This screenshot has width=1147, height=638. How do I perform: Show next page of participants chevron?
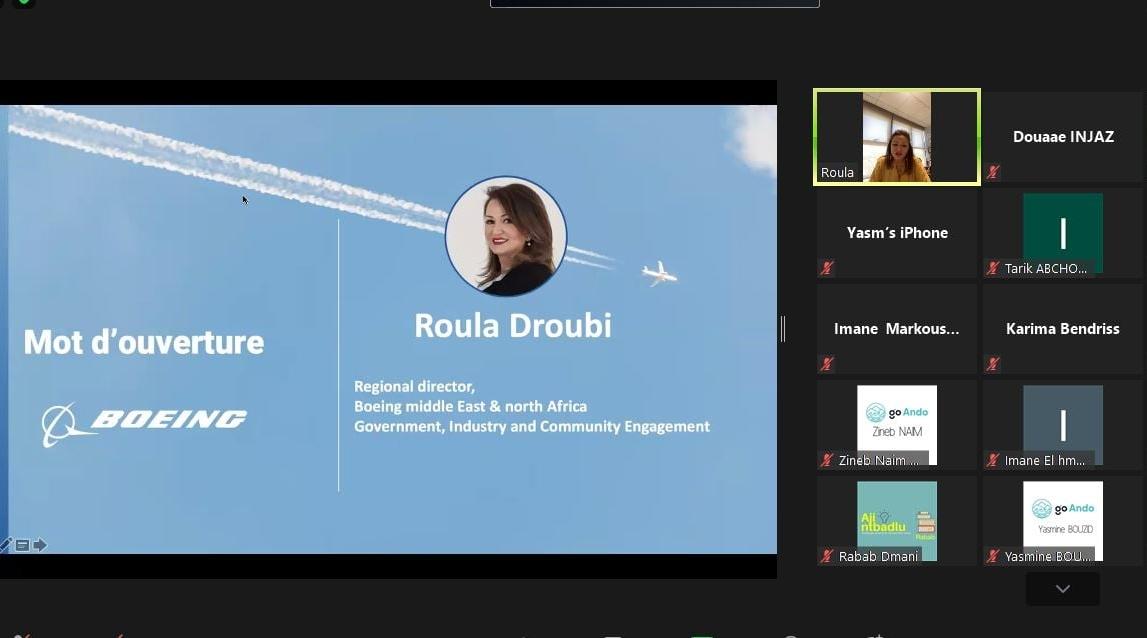[x=1062, y=589]
